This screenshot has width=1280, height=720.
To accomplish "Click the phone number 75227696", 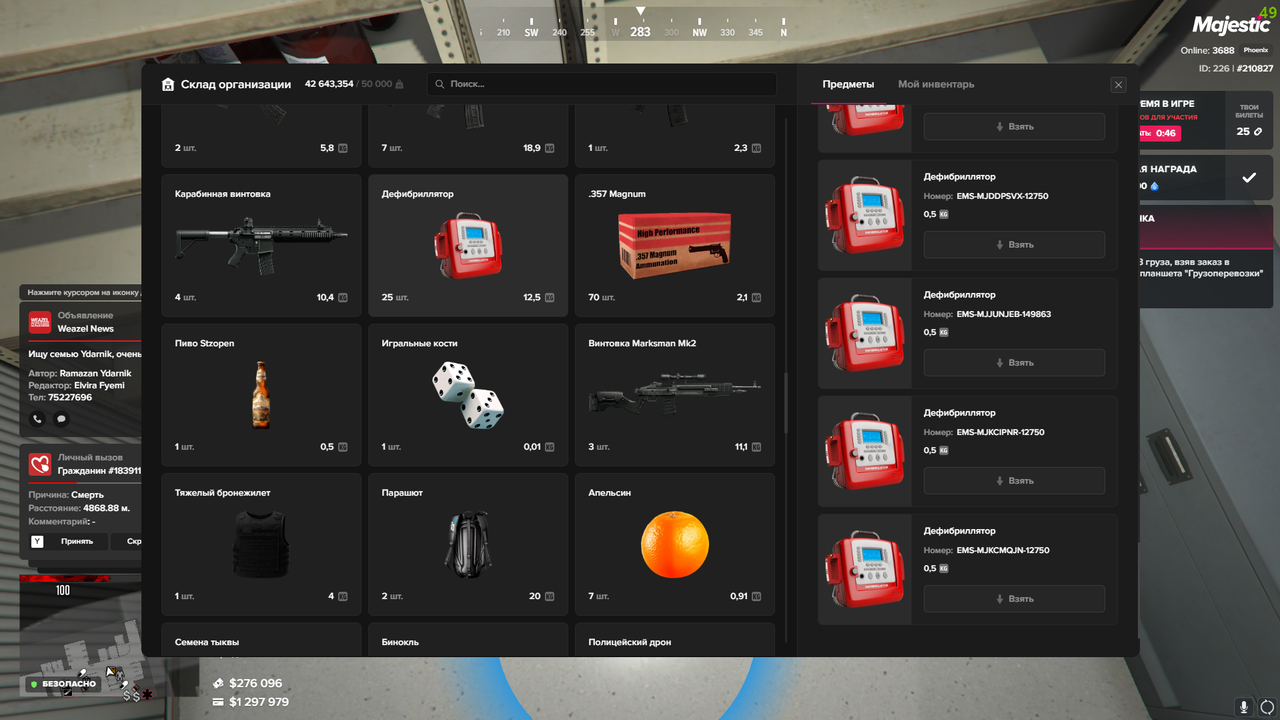I will click(70, 397).
